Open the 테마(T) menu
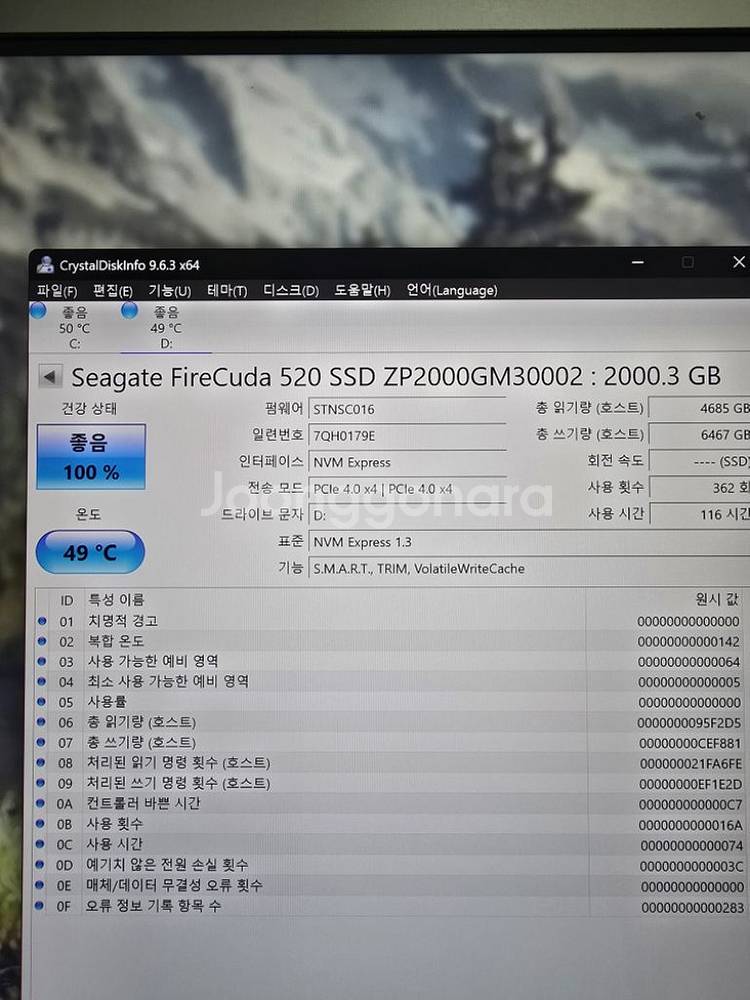The height and width of the screenshot is (1000, 750). click(227, 291)
